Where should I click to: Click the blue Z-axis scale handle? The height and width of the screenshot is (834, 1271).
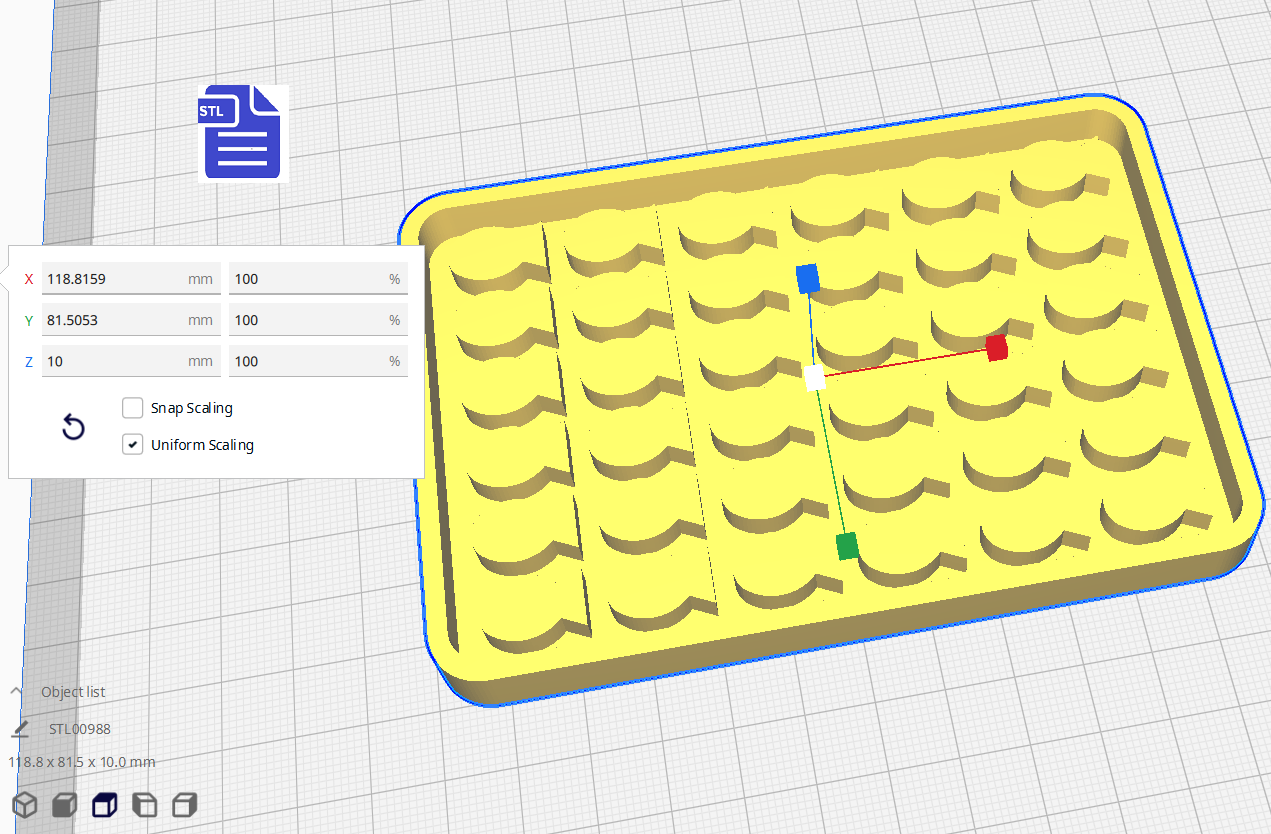point(808,279)
